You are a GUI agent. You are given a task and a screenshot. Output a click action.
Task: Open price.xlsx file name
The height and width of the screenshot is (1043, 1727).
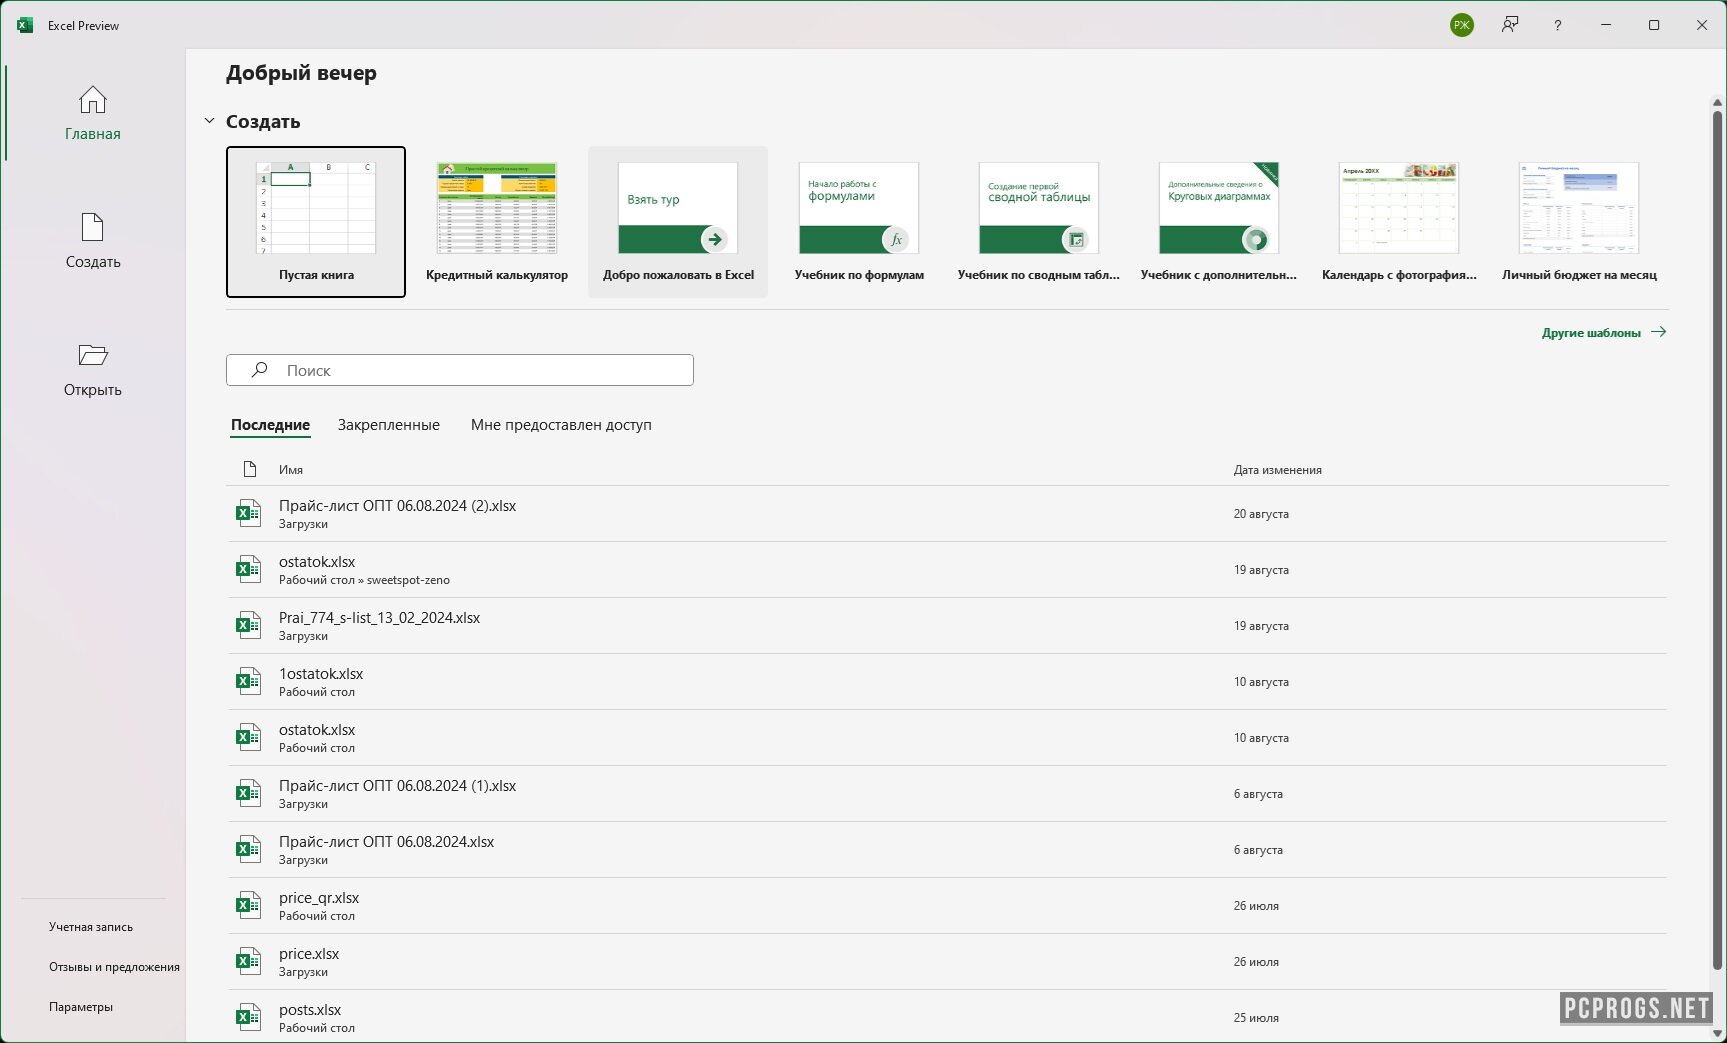tap(309, 954)
